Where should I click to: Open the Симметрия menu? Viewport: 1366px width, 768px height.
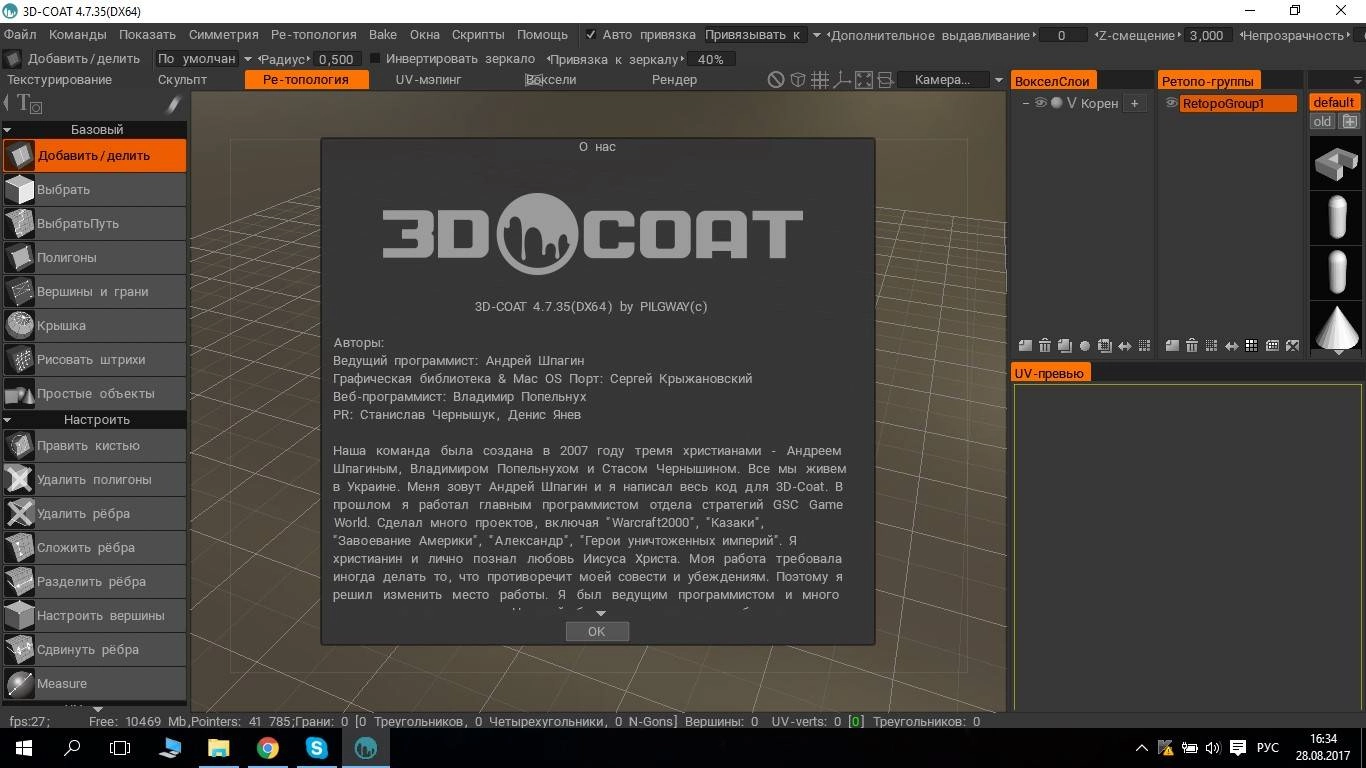223,35
